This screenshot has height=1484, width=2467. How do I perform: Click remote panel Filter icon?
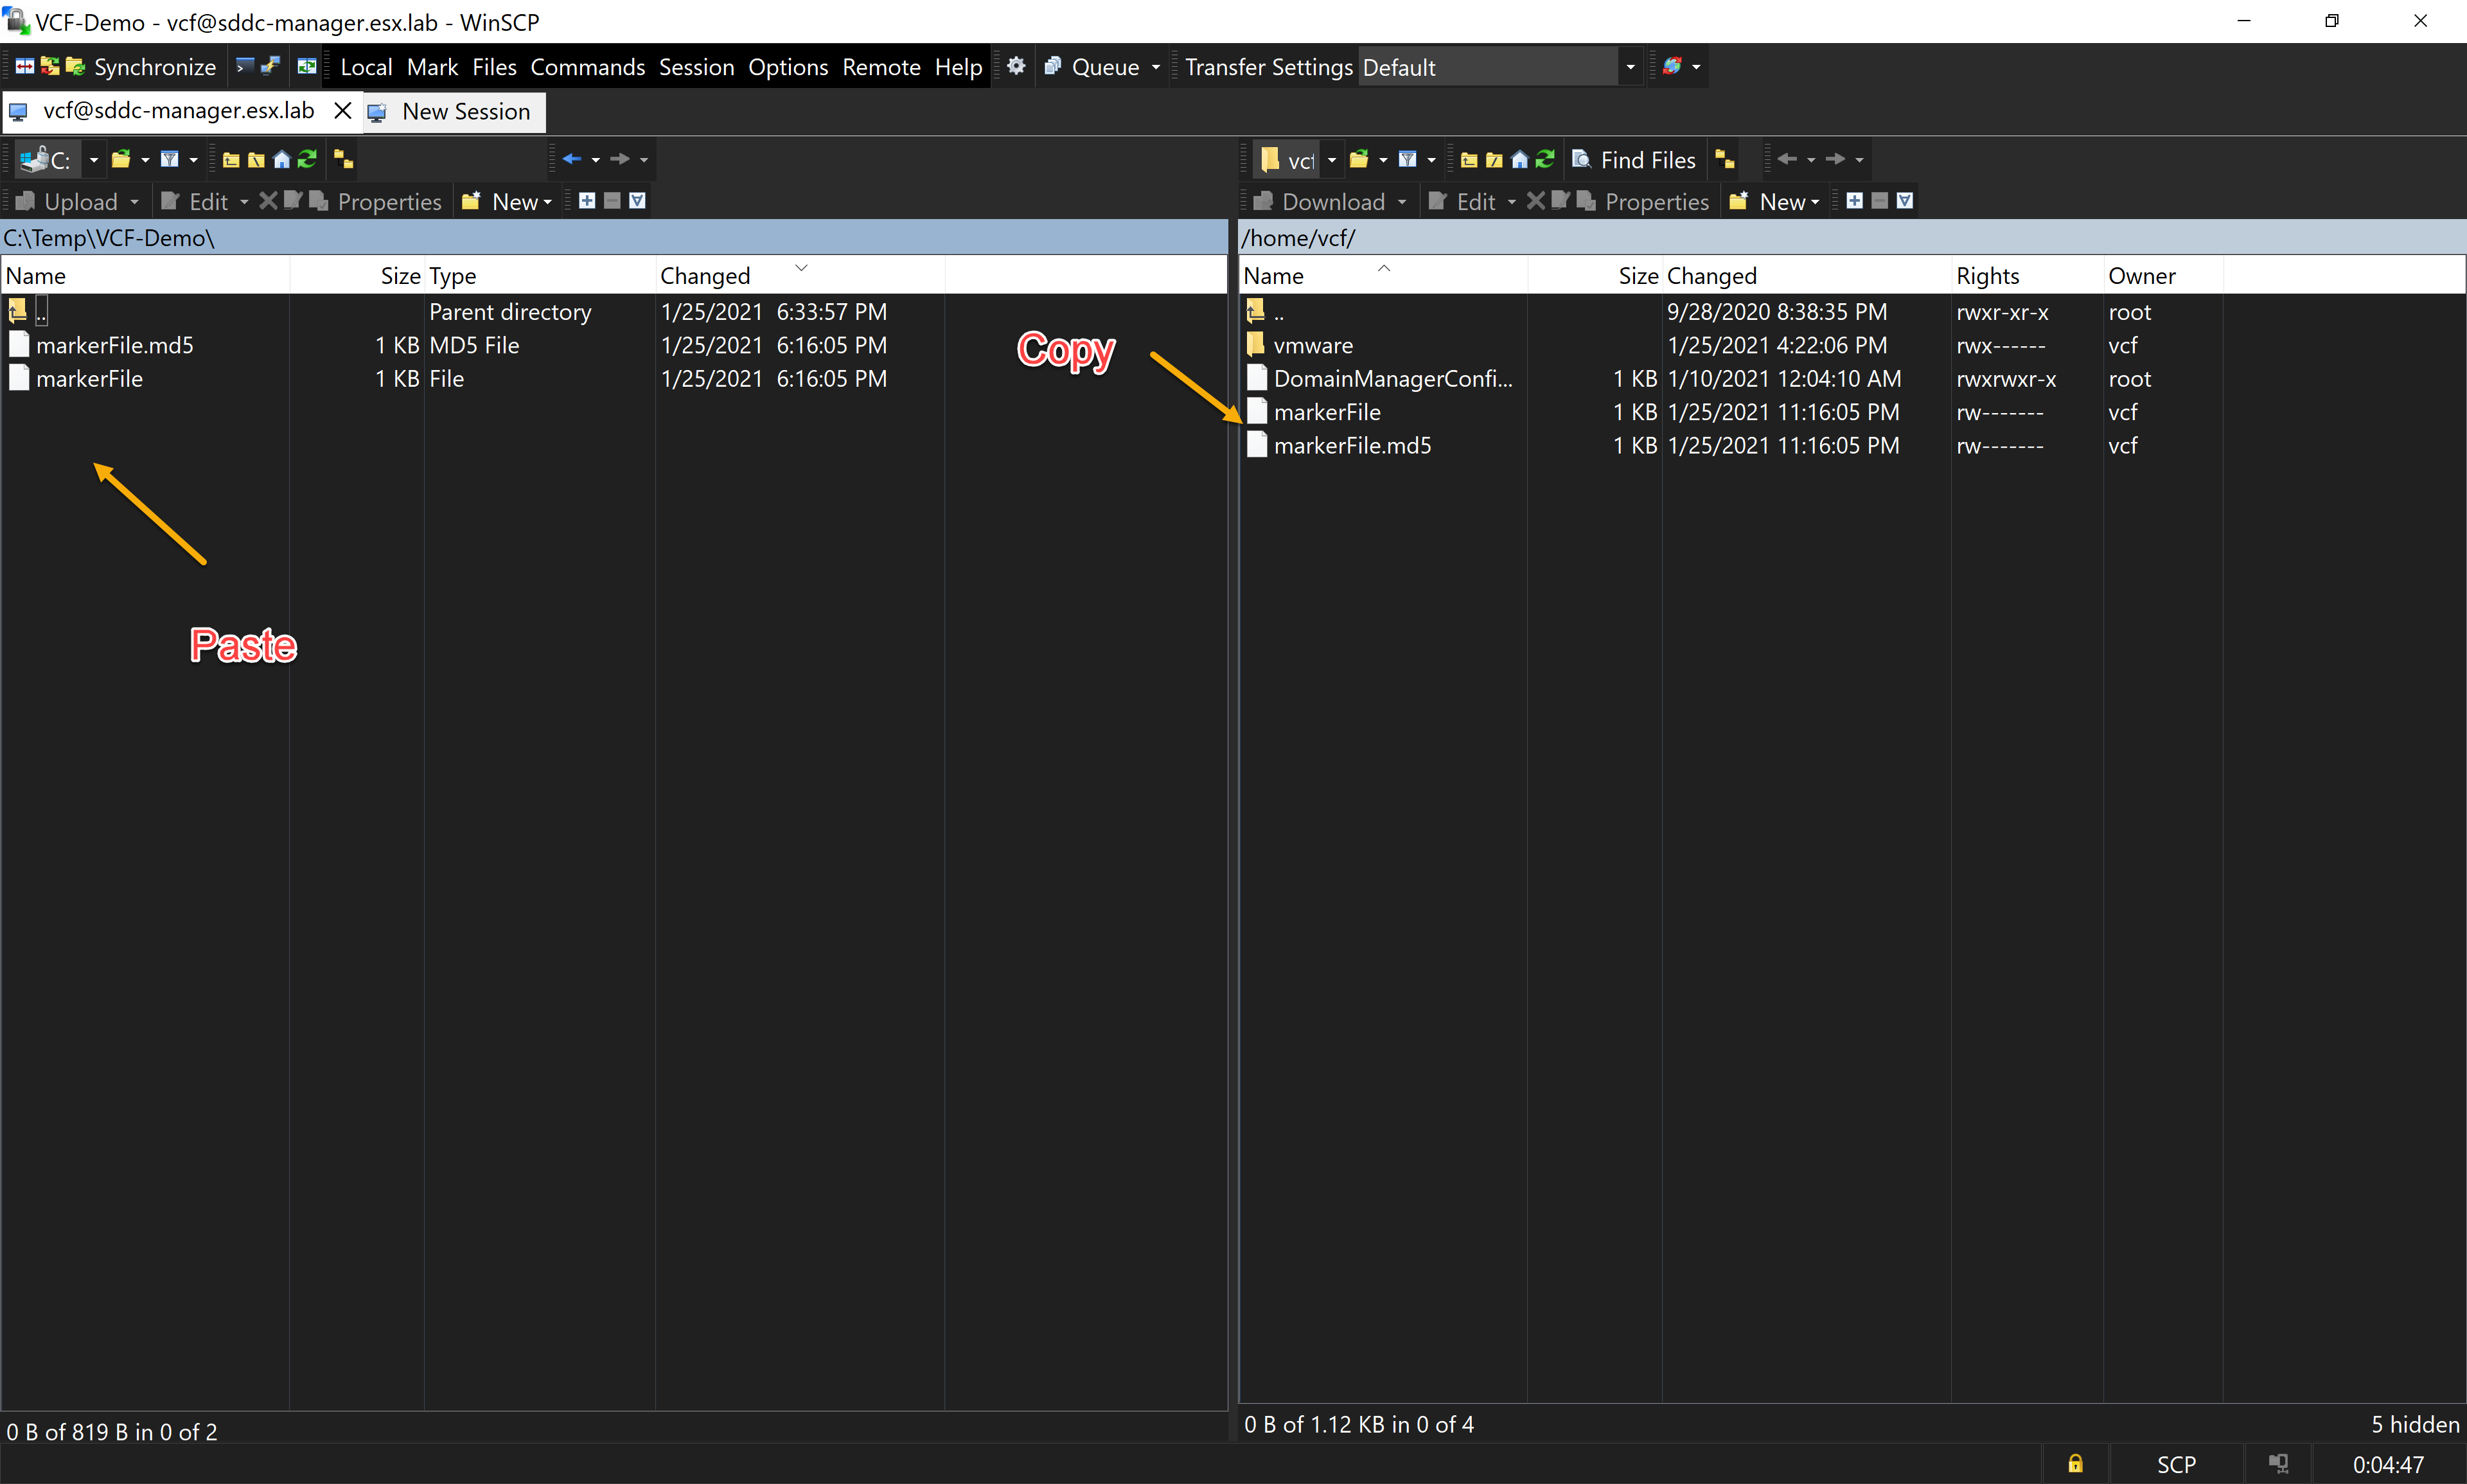(x=1408, y=159)
